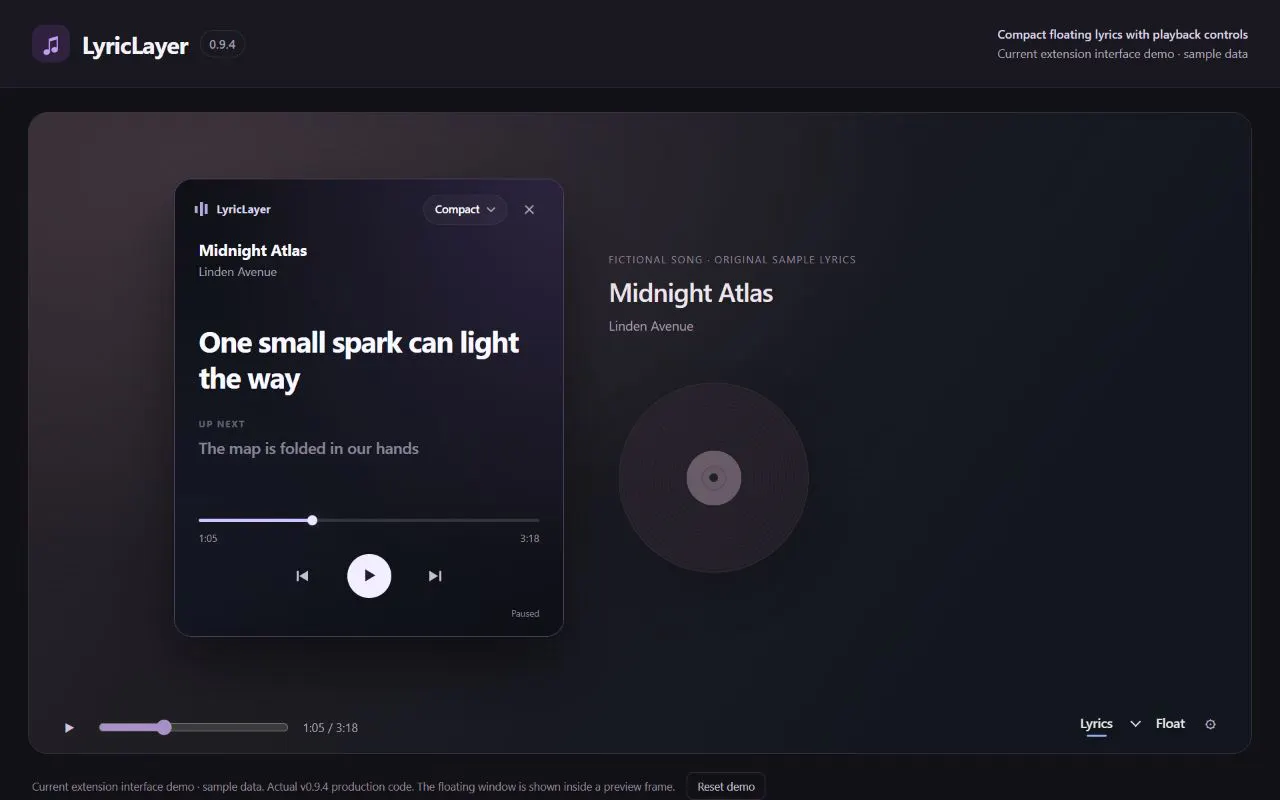This screenshot has width=1280, height=800.
Task: Click the bottom bar seek slider
Action: pos(193,727)
